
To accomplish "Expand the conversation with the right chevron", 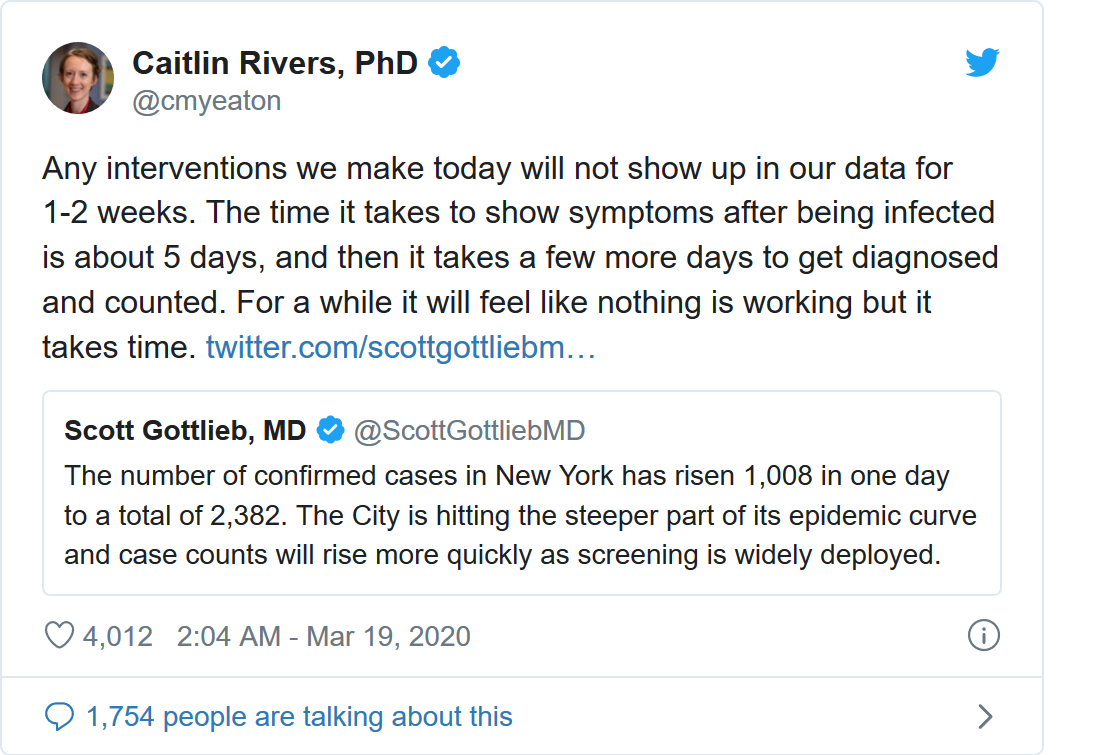I will [985, 716].
